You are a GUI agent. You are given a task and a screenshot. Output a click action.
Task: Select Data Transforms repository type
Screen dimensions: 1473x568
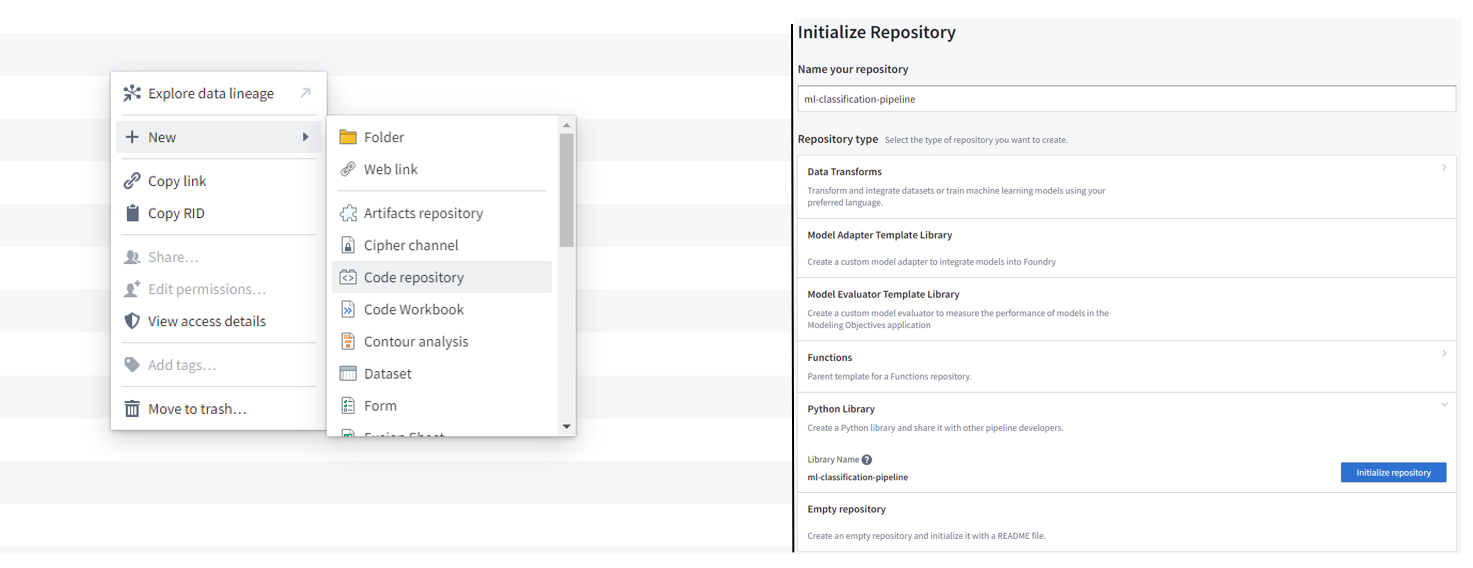point(1127,186)
